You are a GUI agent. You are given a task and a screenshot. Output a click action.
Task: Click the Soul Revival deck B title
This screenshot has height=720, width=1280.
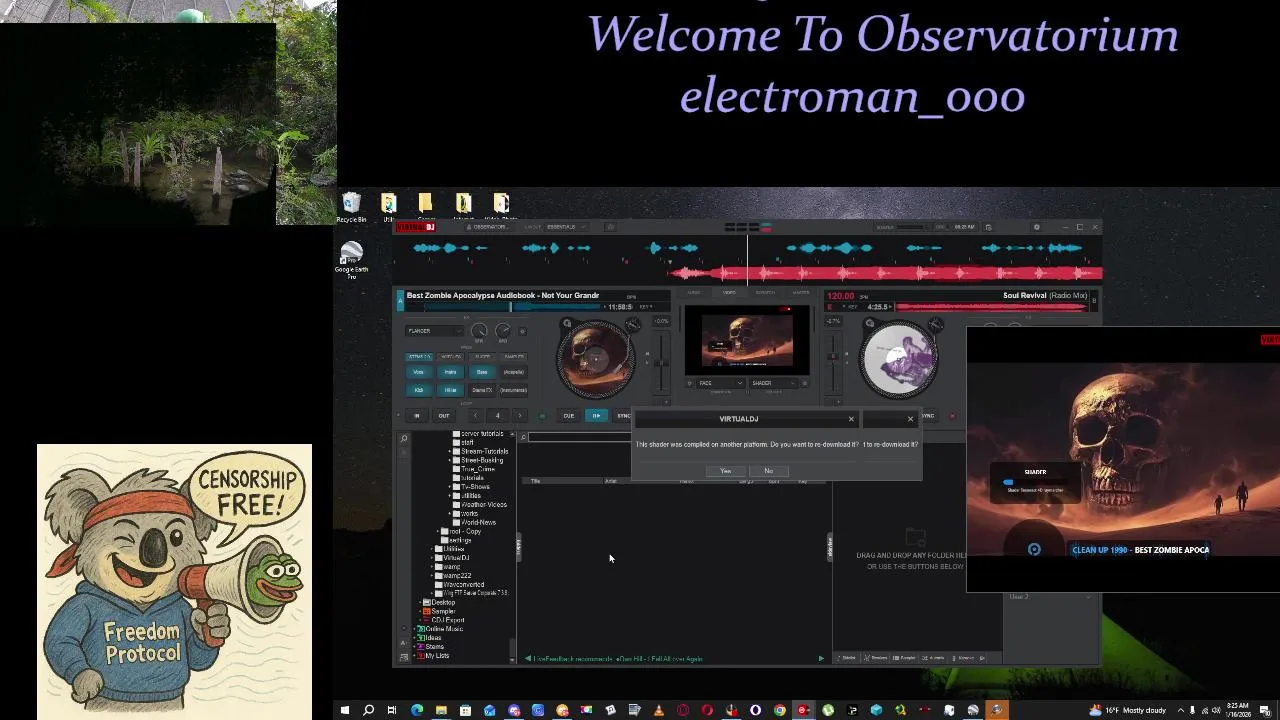(1045, 296)
